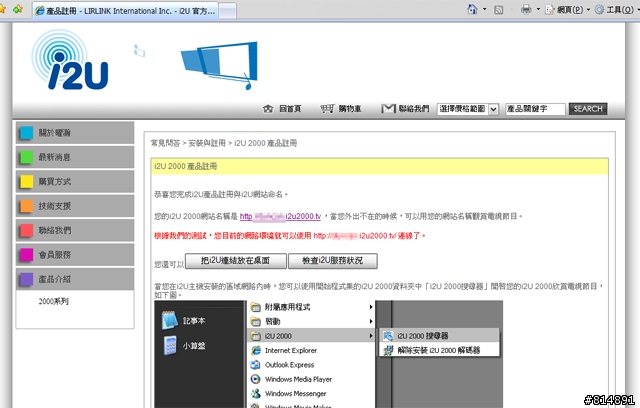Image resolution: width=640 pixels, height=408 pixels.
Task: Expand i2U 2000 start menu folder
Action: point(311,336)
